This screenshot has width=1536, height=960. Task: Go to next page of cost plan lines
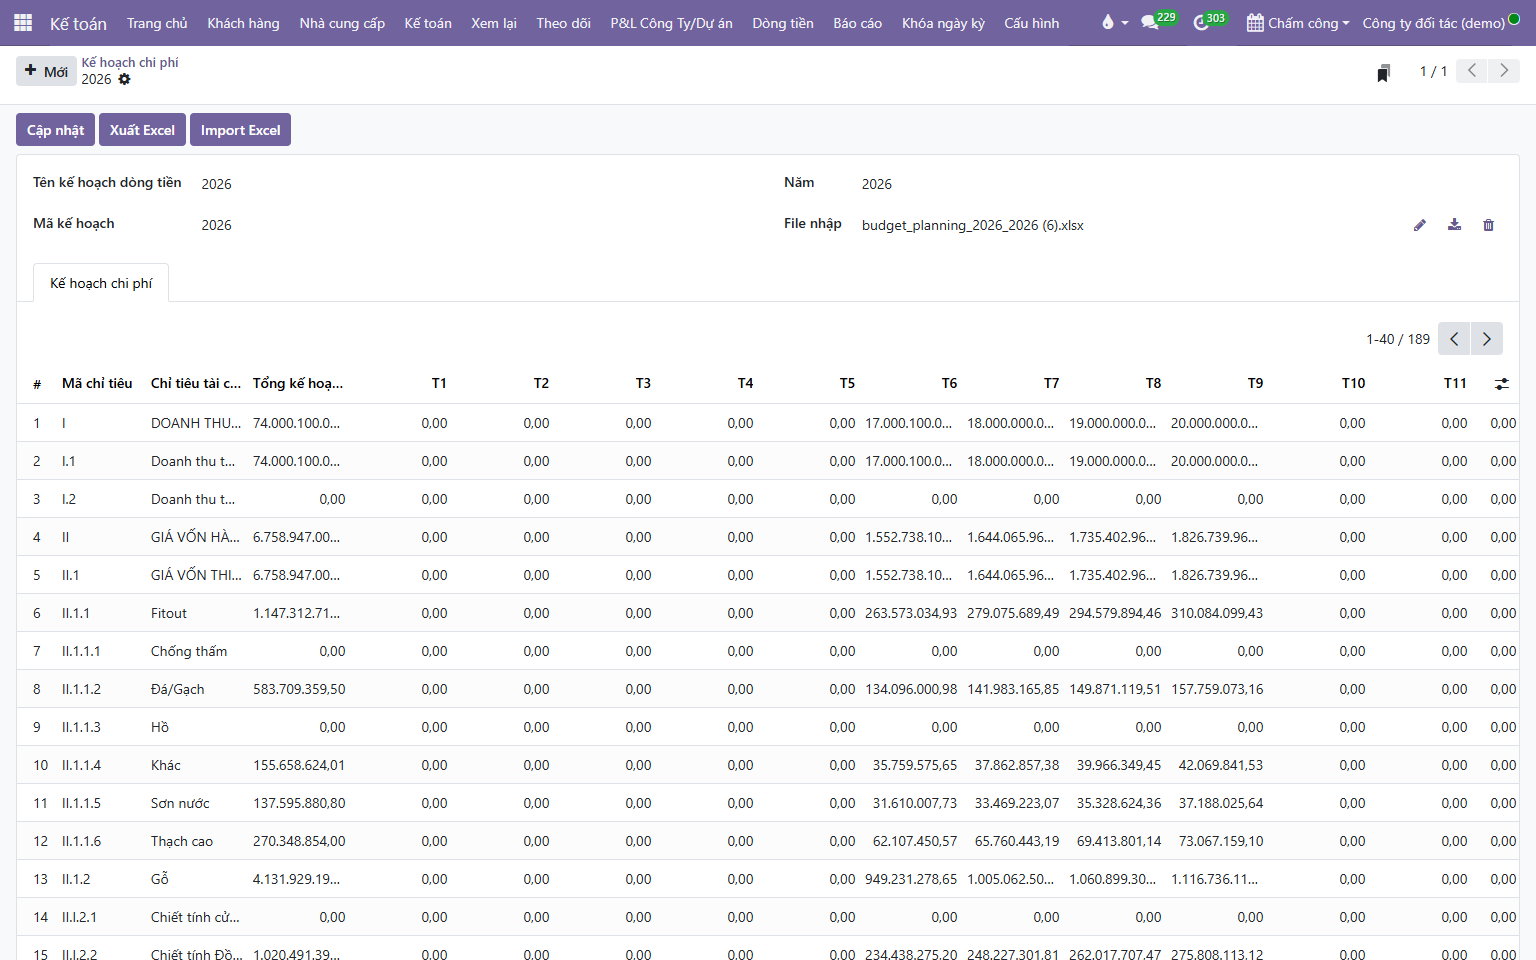(1487, 339)
